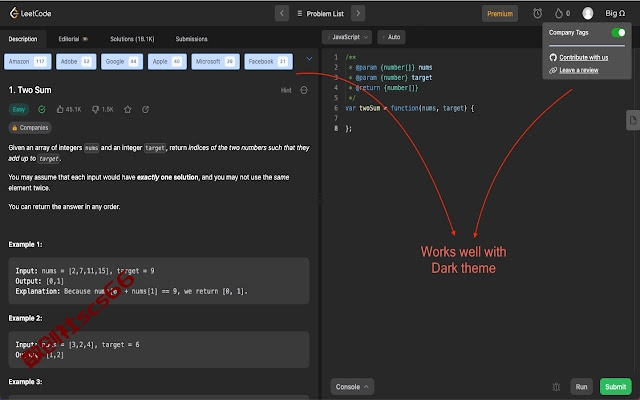The image size is (640, 400).
Task: Click the 'target' inline code in description
Action: tap(155, 148)
